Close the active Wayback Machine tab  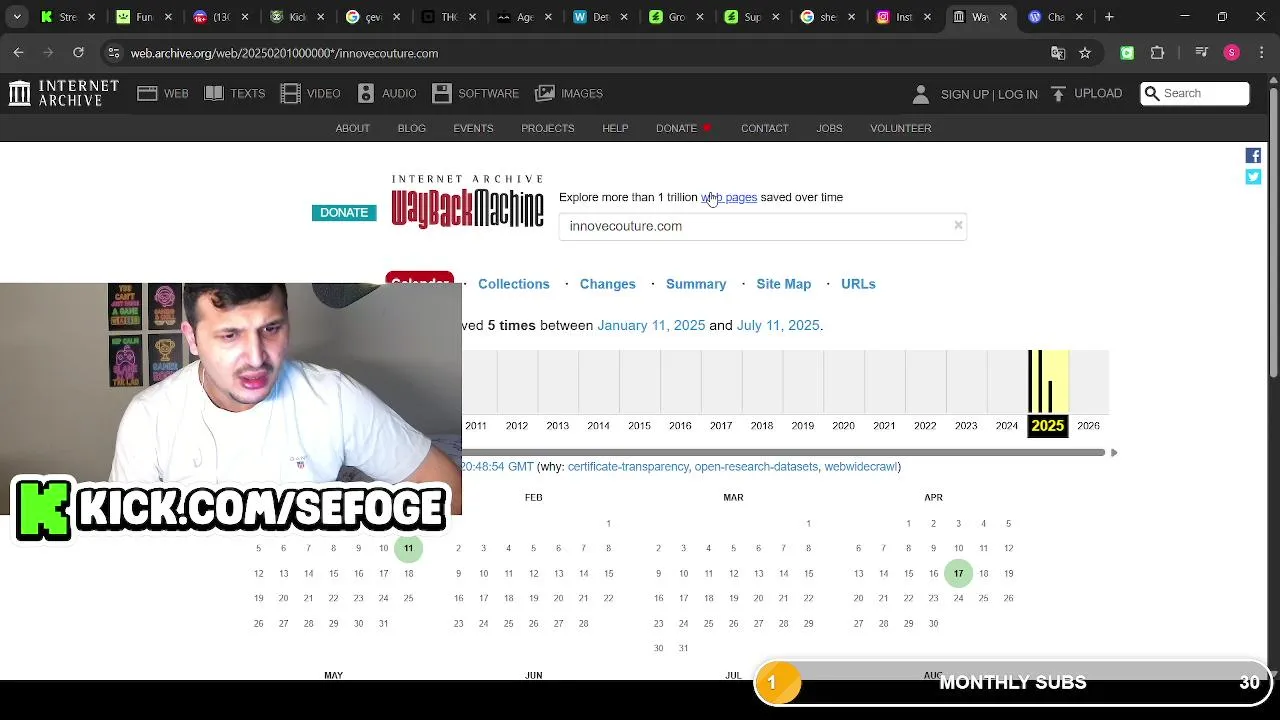(x=1003, y=17)
